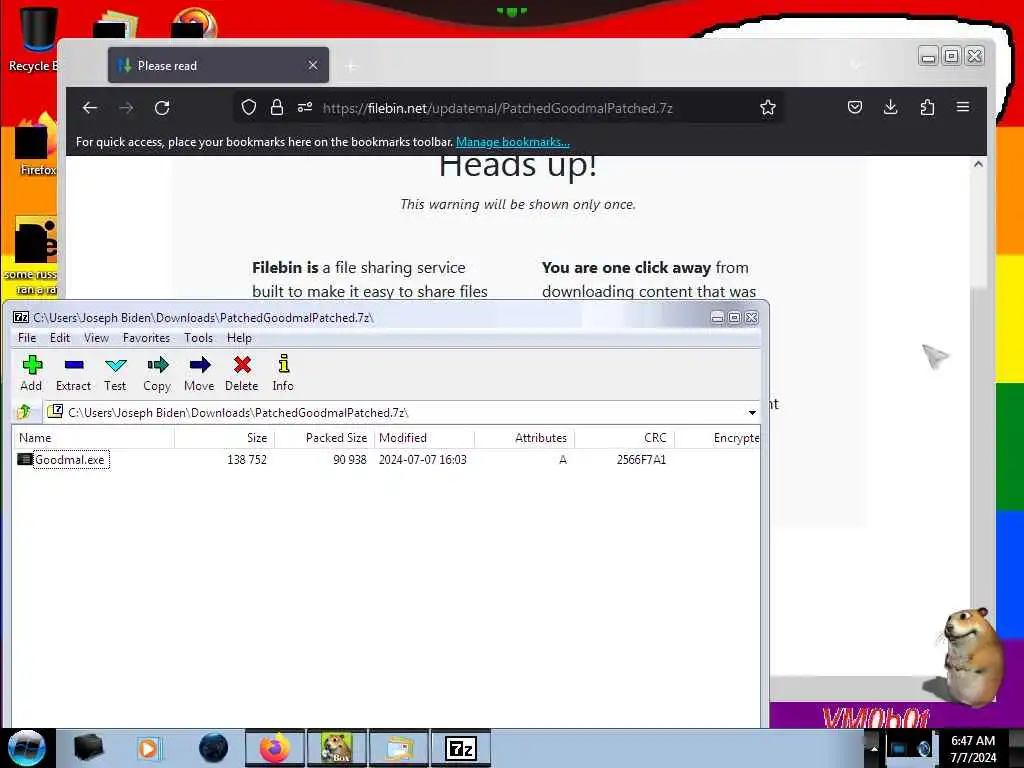Open the File menu in 7-Zip

tap(27, 338)
